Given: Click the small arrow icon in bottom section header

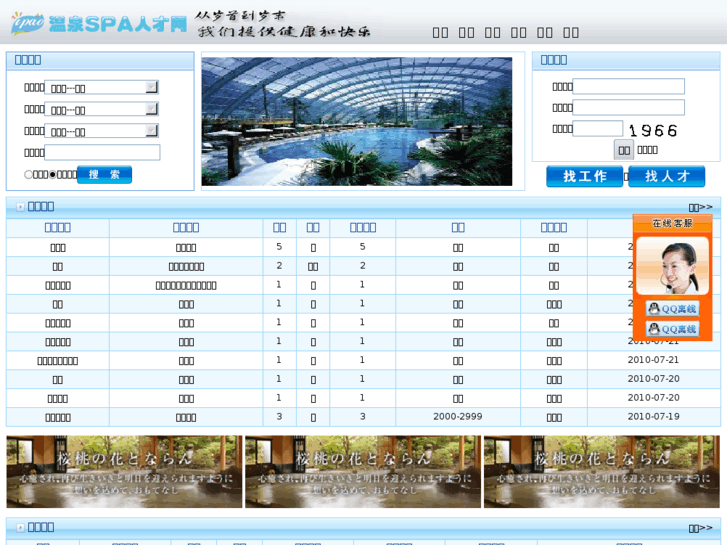Looking at the screenshot, I should click(20, 528).
